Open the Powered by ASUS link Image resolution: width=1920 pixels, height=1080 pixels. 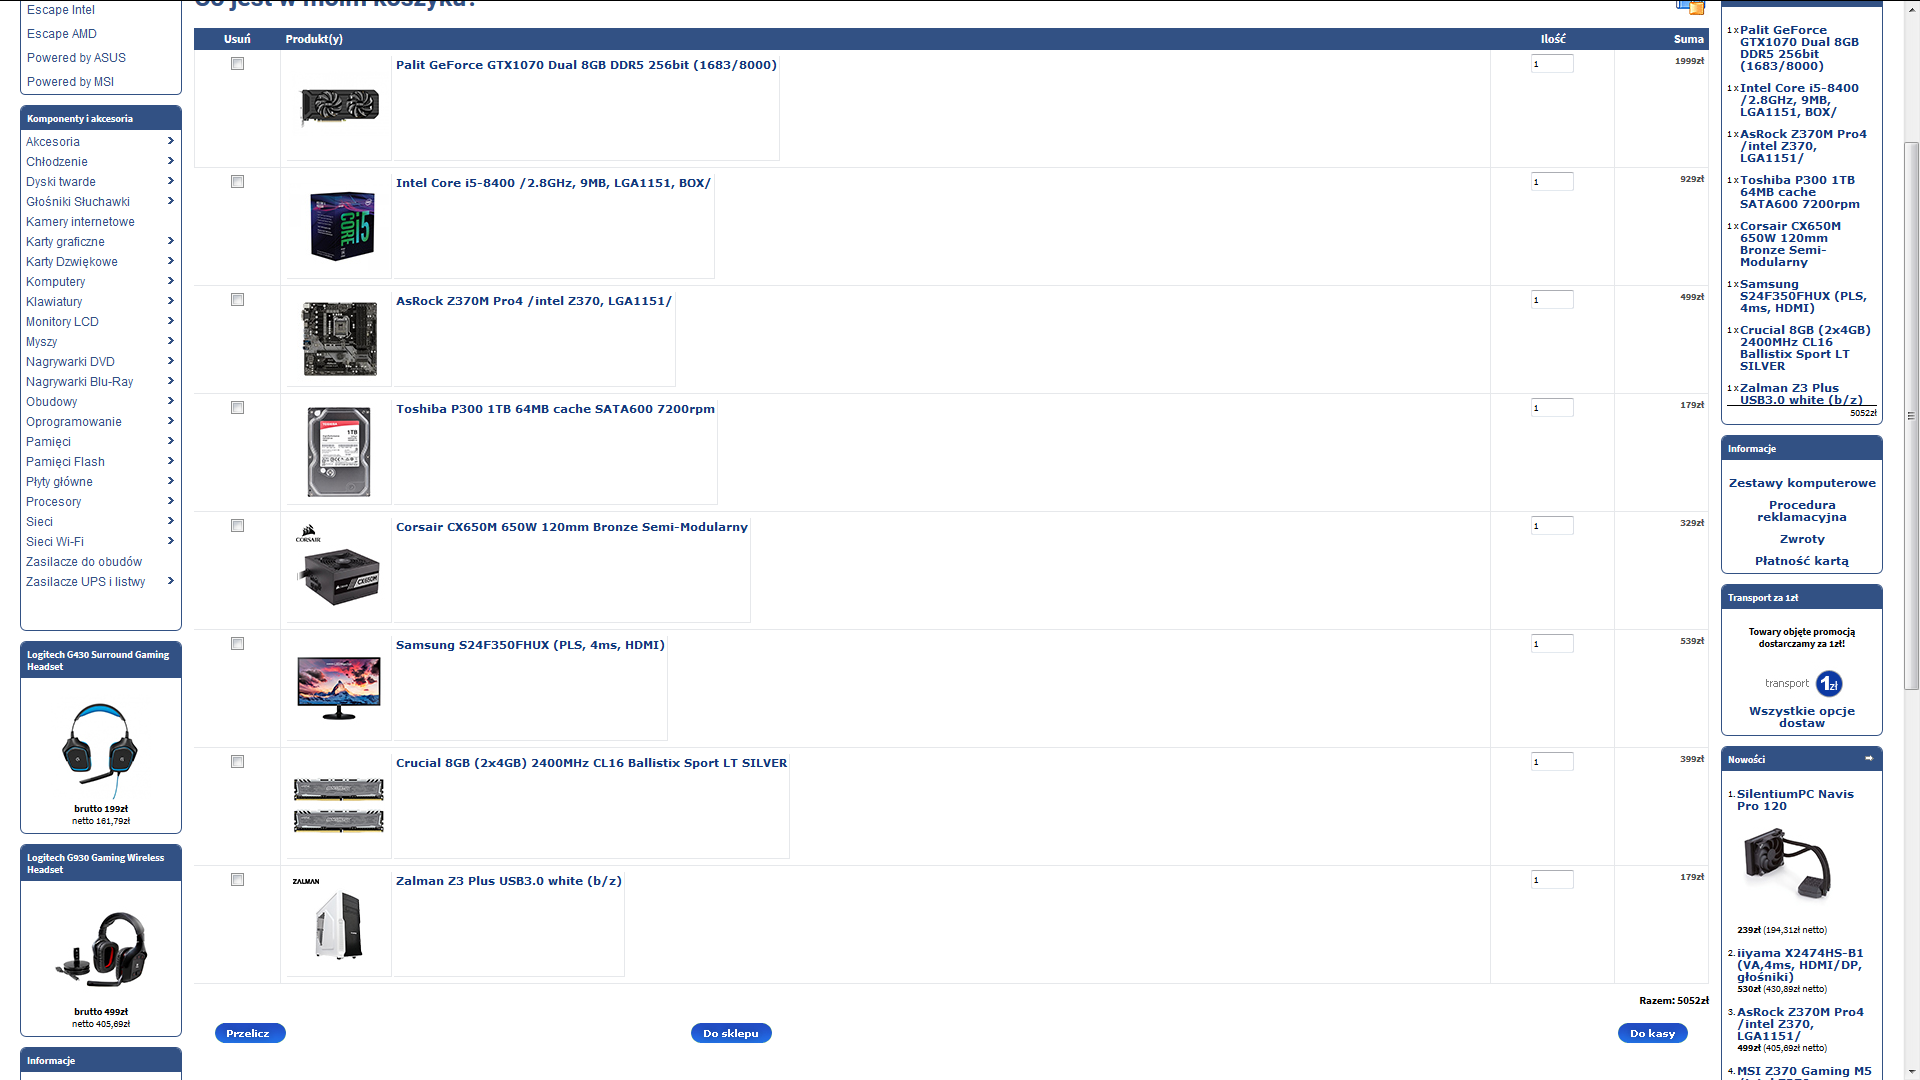point(76,58)
